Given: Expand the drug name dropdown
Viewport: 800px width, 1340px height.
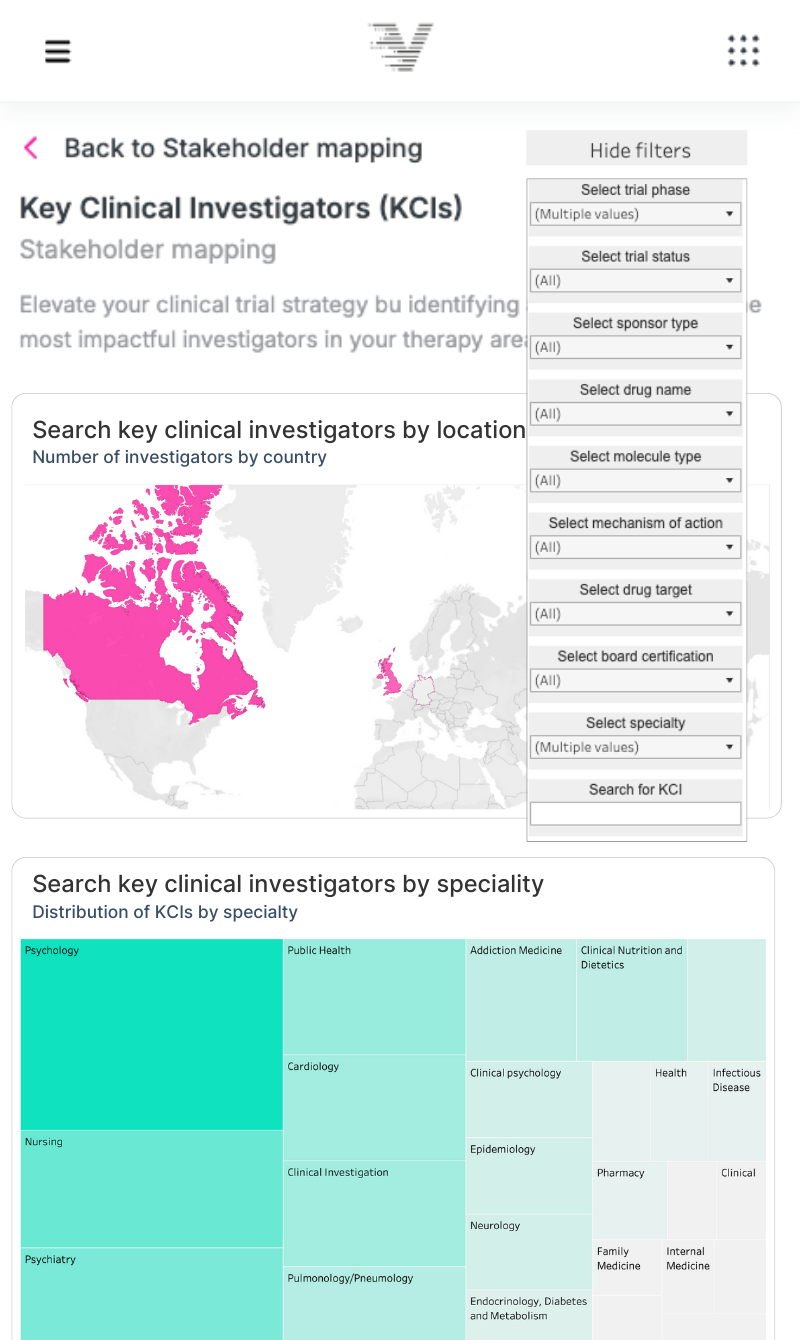Looking at the screenshot, I should pyautogui.click(x=635, y=414).
